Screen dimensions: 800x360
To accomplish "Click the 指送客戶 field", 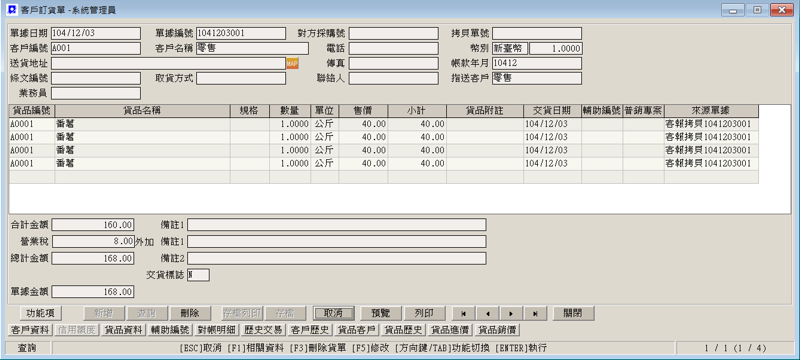I will [537, 79].
